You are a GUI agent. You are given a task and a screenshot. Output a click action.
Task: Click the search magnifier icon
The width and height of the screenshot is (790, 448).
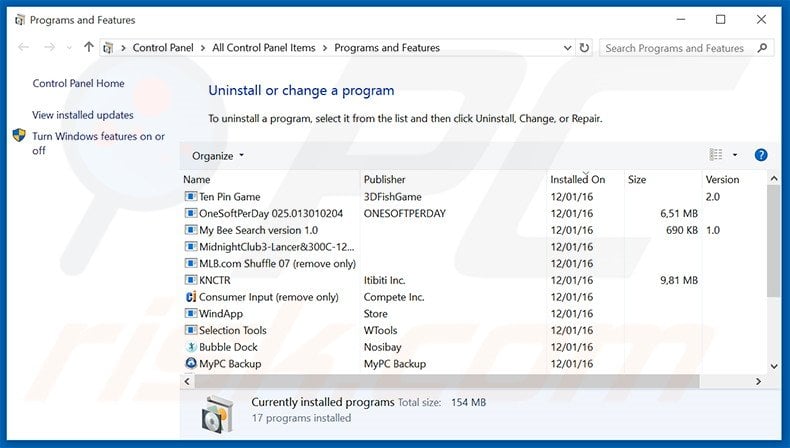coord(762,48)
